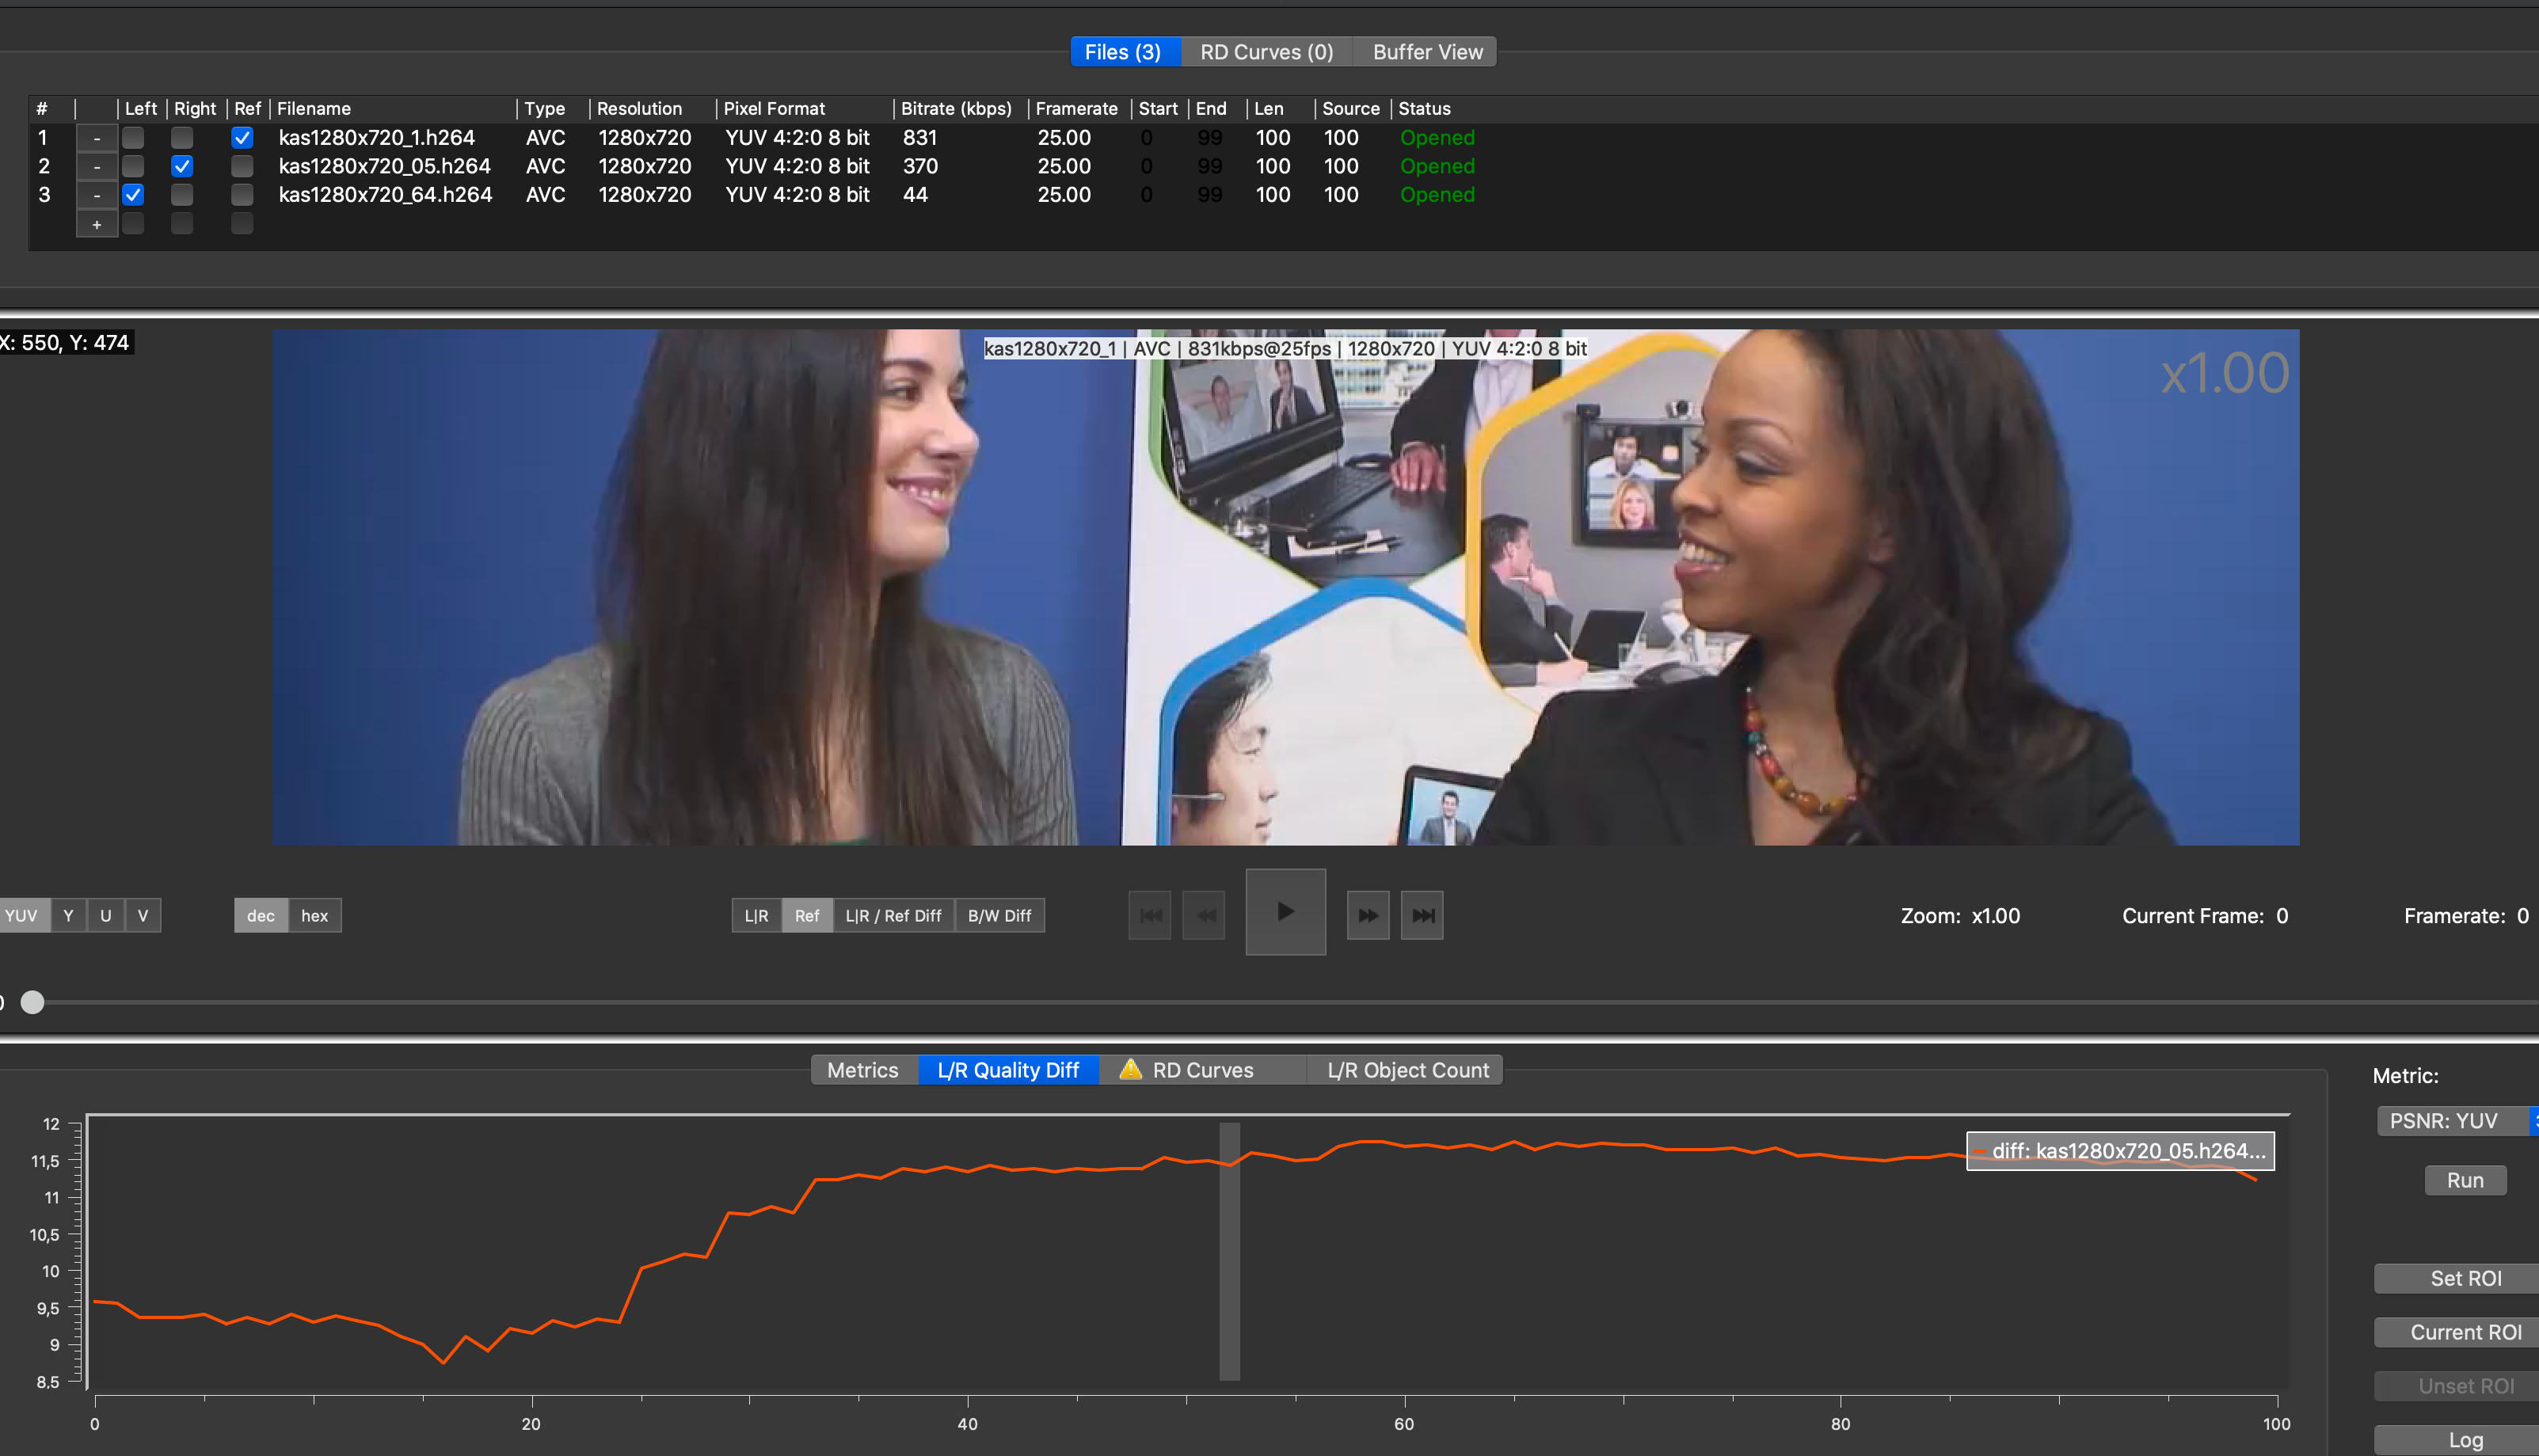
Task: Show only the Y plane
Action: [68, 915]
